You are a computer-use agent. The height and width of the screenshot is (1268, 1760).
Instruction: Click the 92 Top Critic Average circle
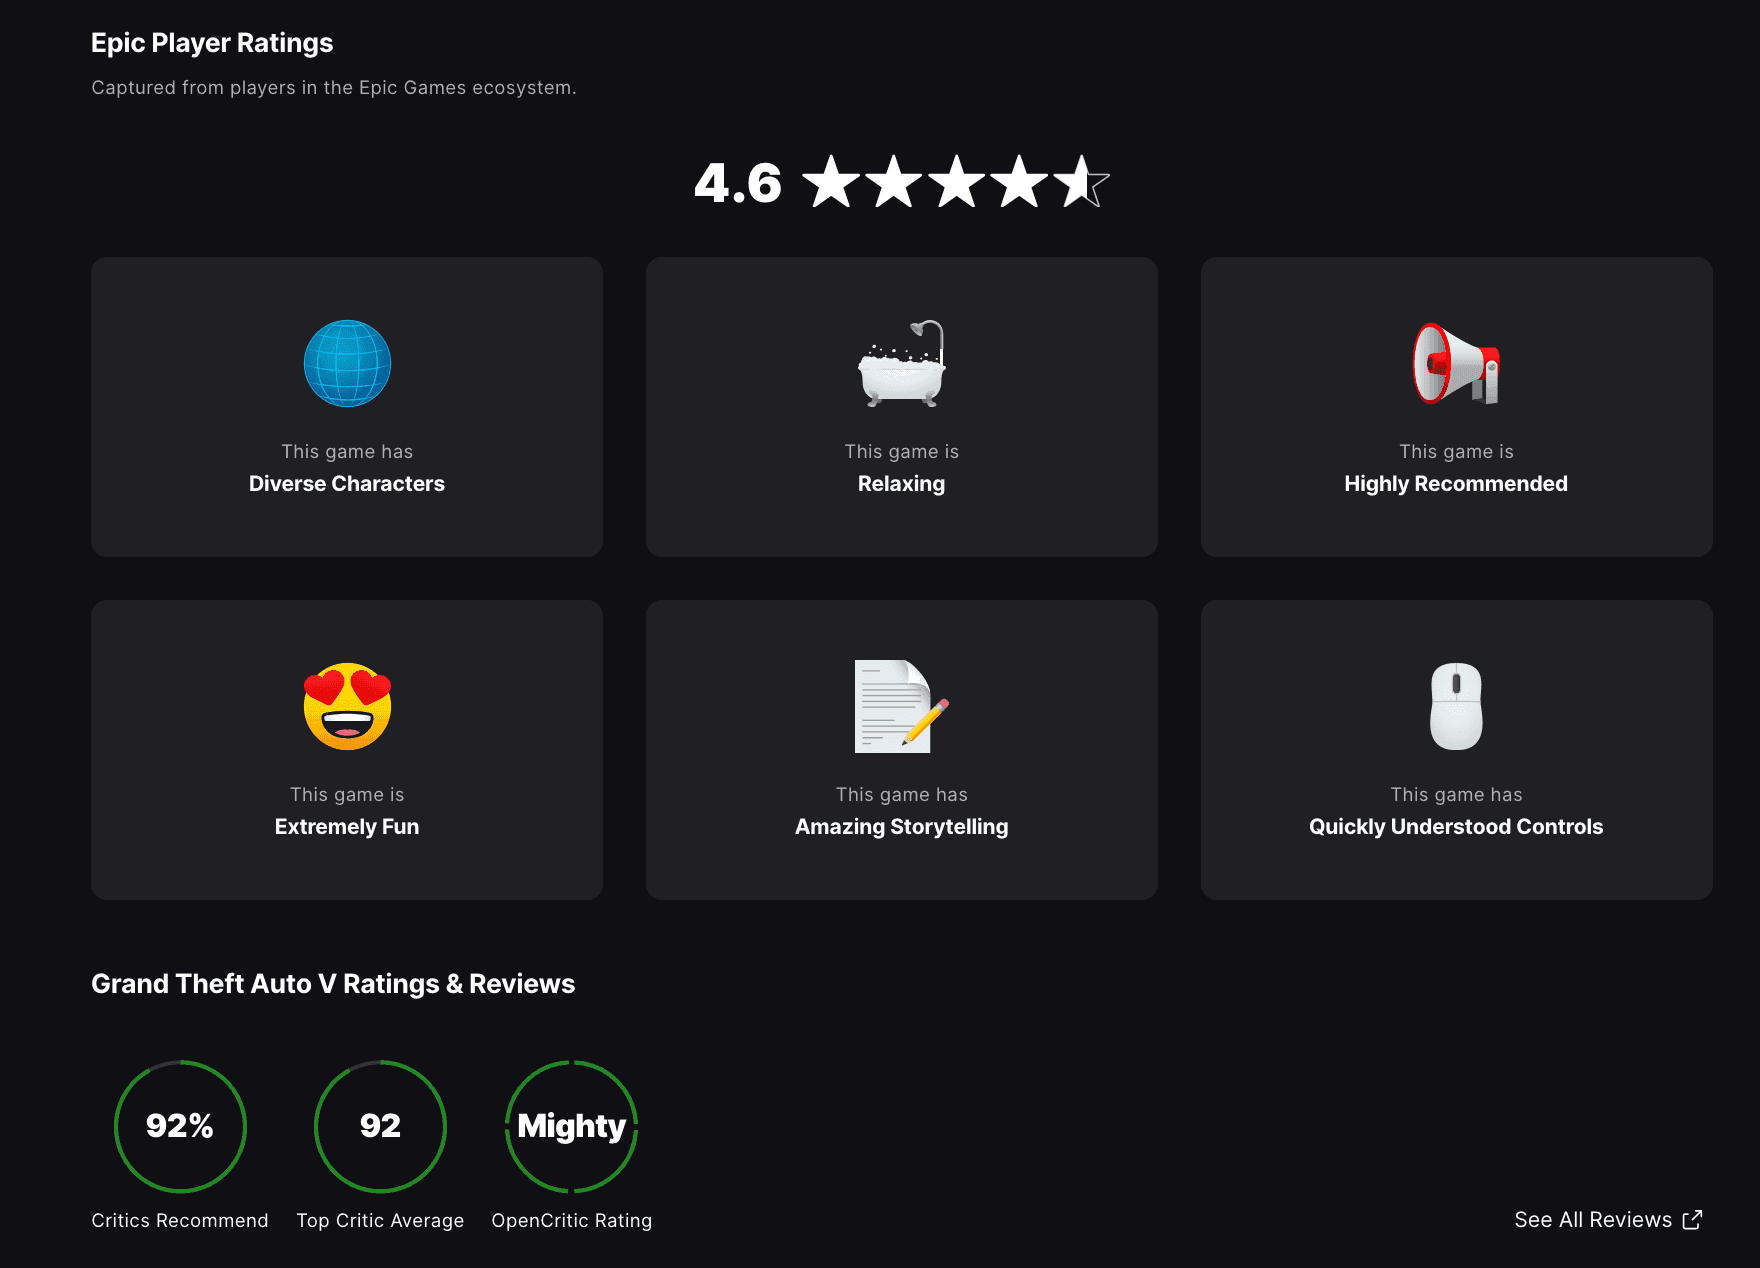click(x=380, y=1126)
